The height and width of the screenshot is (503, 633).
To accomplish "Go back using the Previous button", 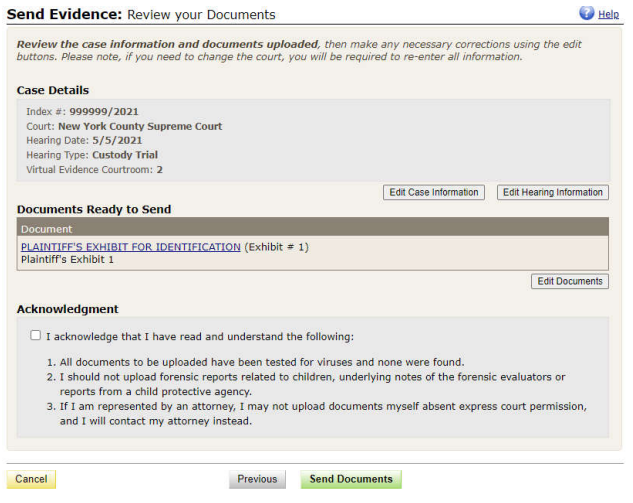I will tap(257, 479).
